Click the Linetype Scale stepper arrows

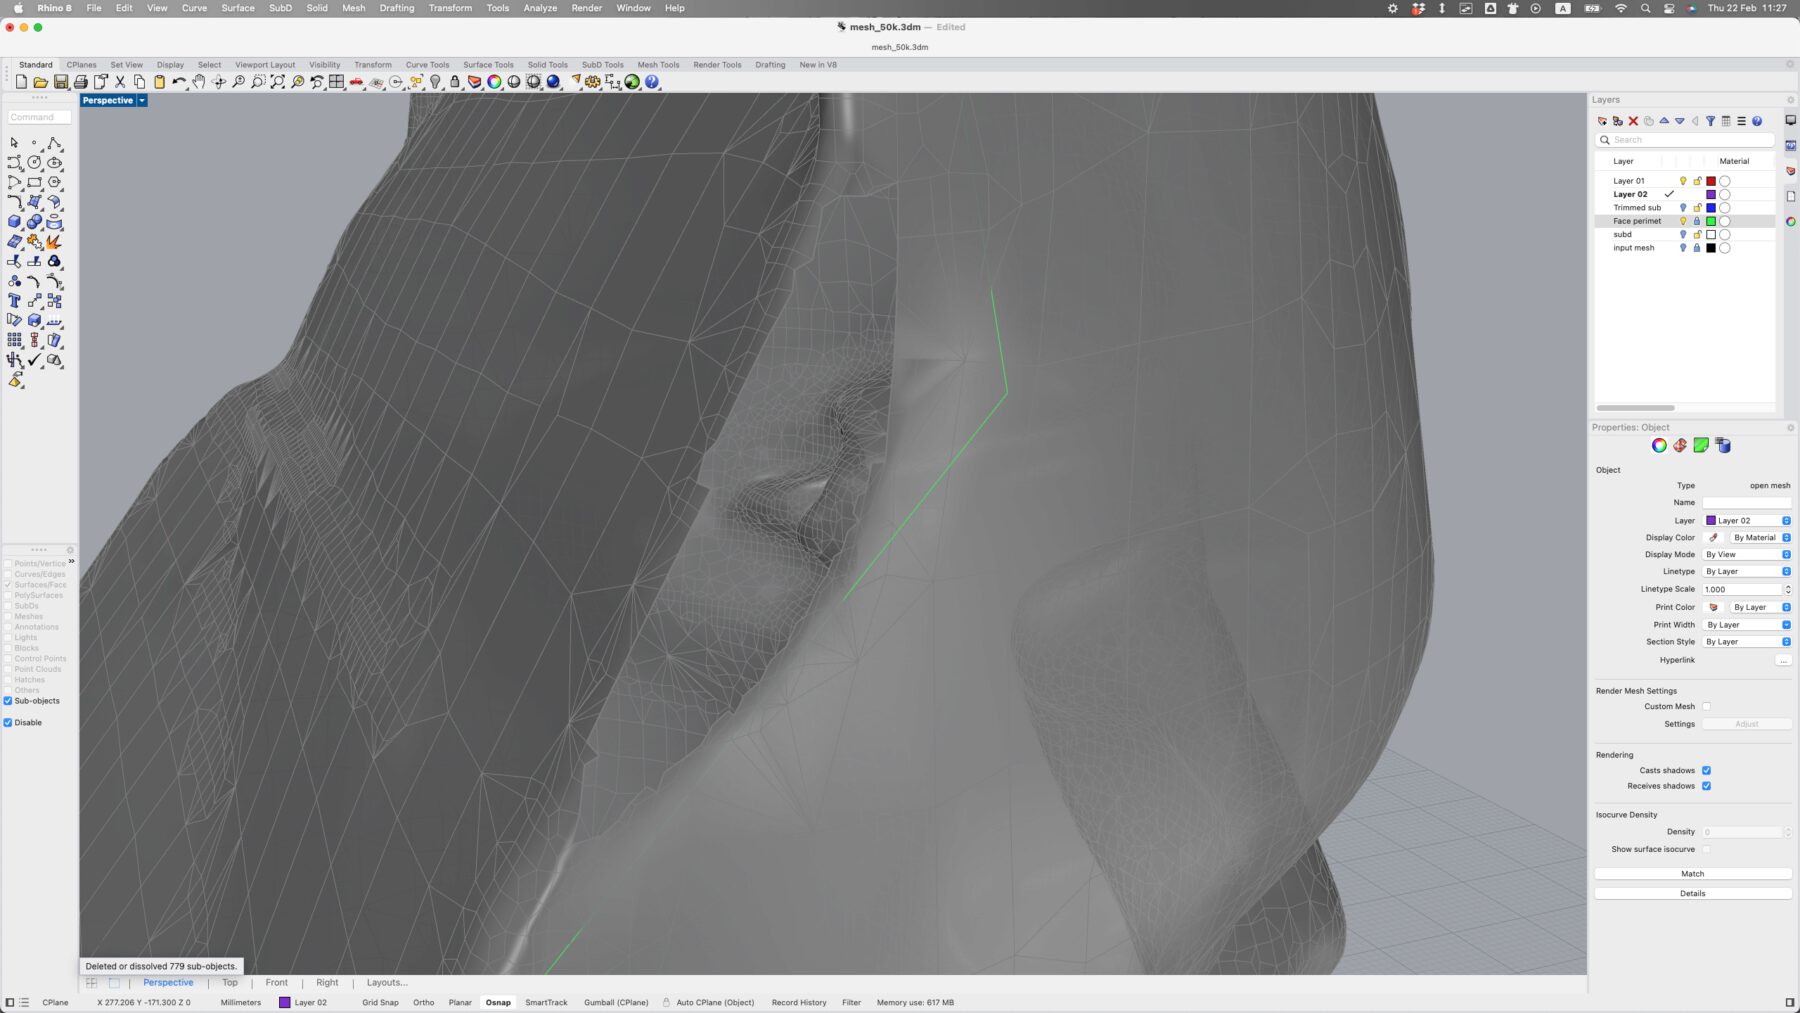[x=1788, y=589]
